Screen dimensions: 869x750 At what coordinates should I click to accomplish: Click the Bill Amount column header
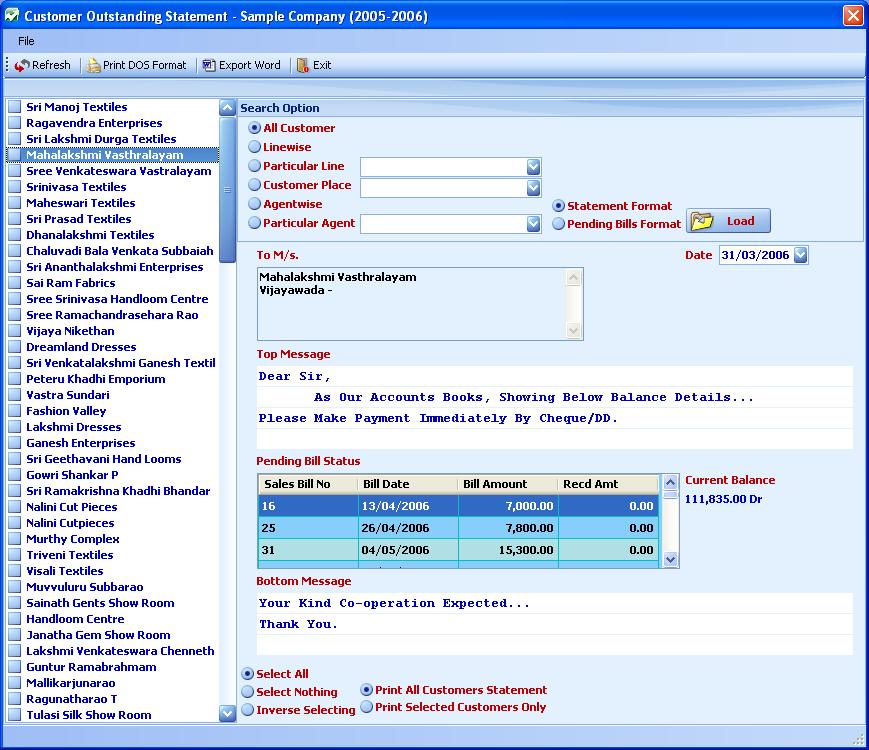click(x=508, y=484)
